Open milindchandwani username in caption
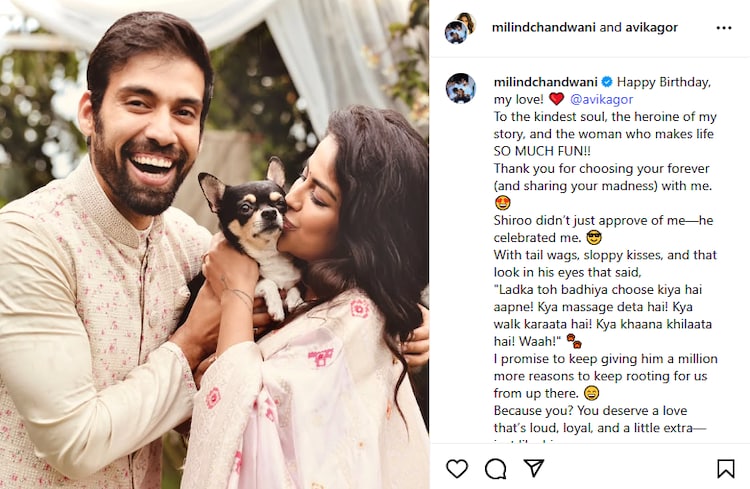The image size is (750, 489). (x=546, y=82)
